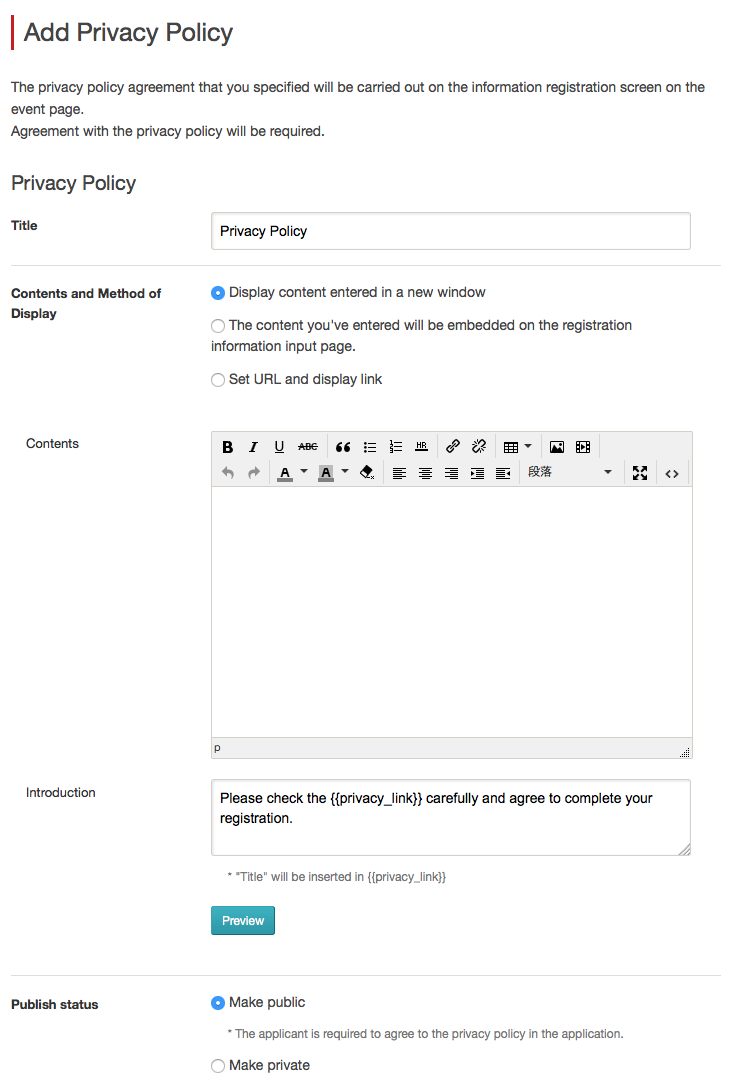Click the Preview button
The image size is (730, 1090).
pyautogui.click(x=242, y=920)
